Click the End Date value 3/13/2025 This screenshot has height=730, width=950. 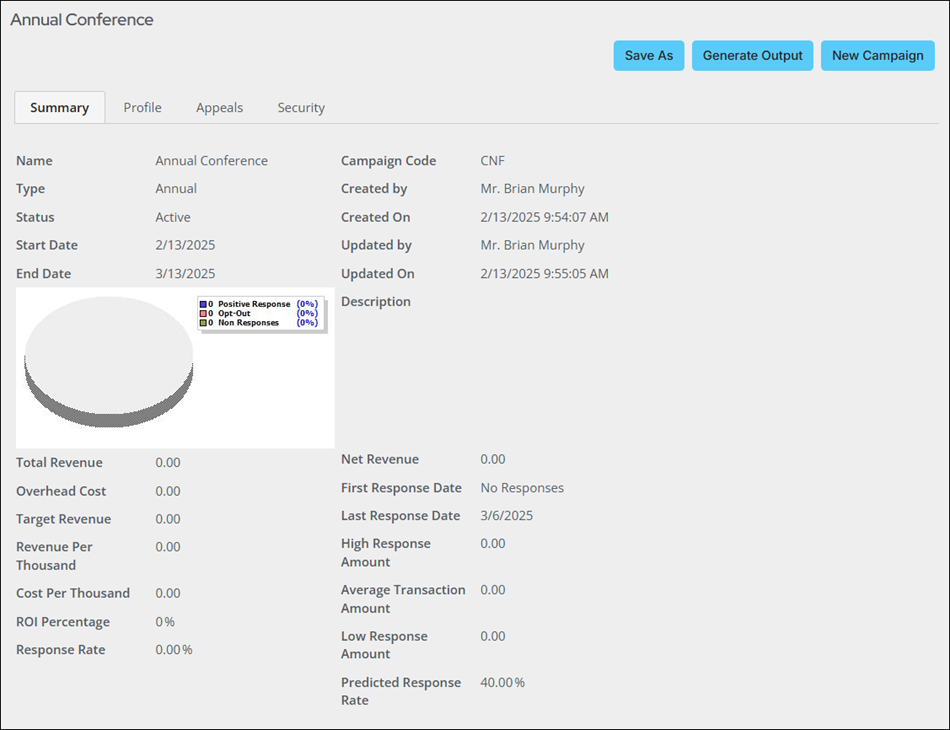185,273
